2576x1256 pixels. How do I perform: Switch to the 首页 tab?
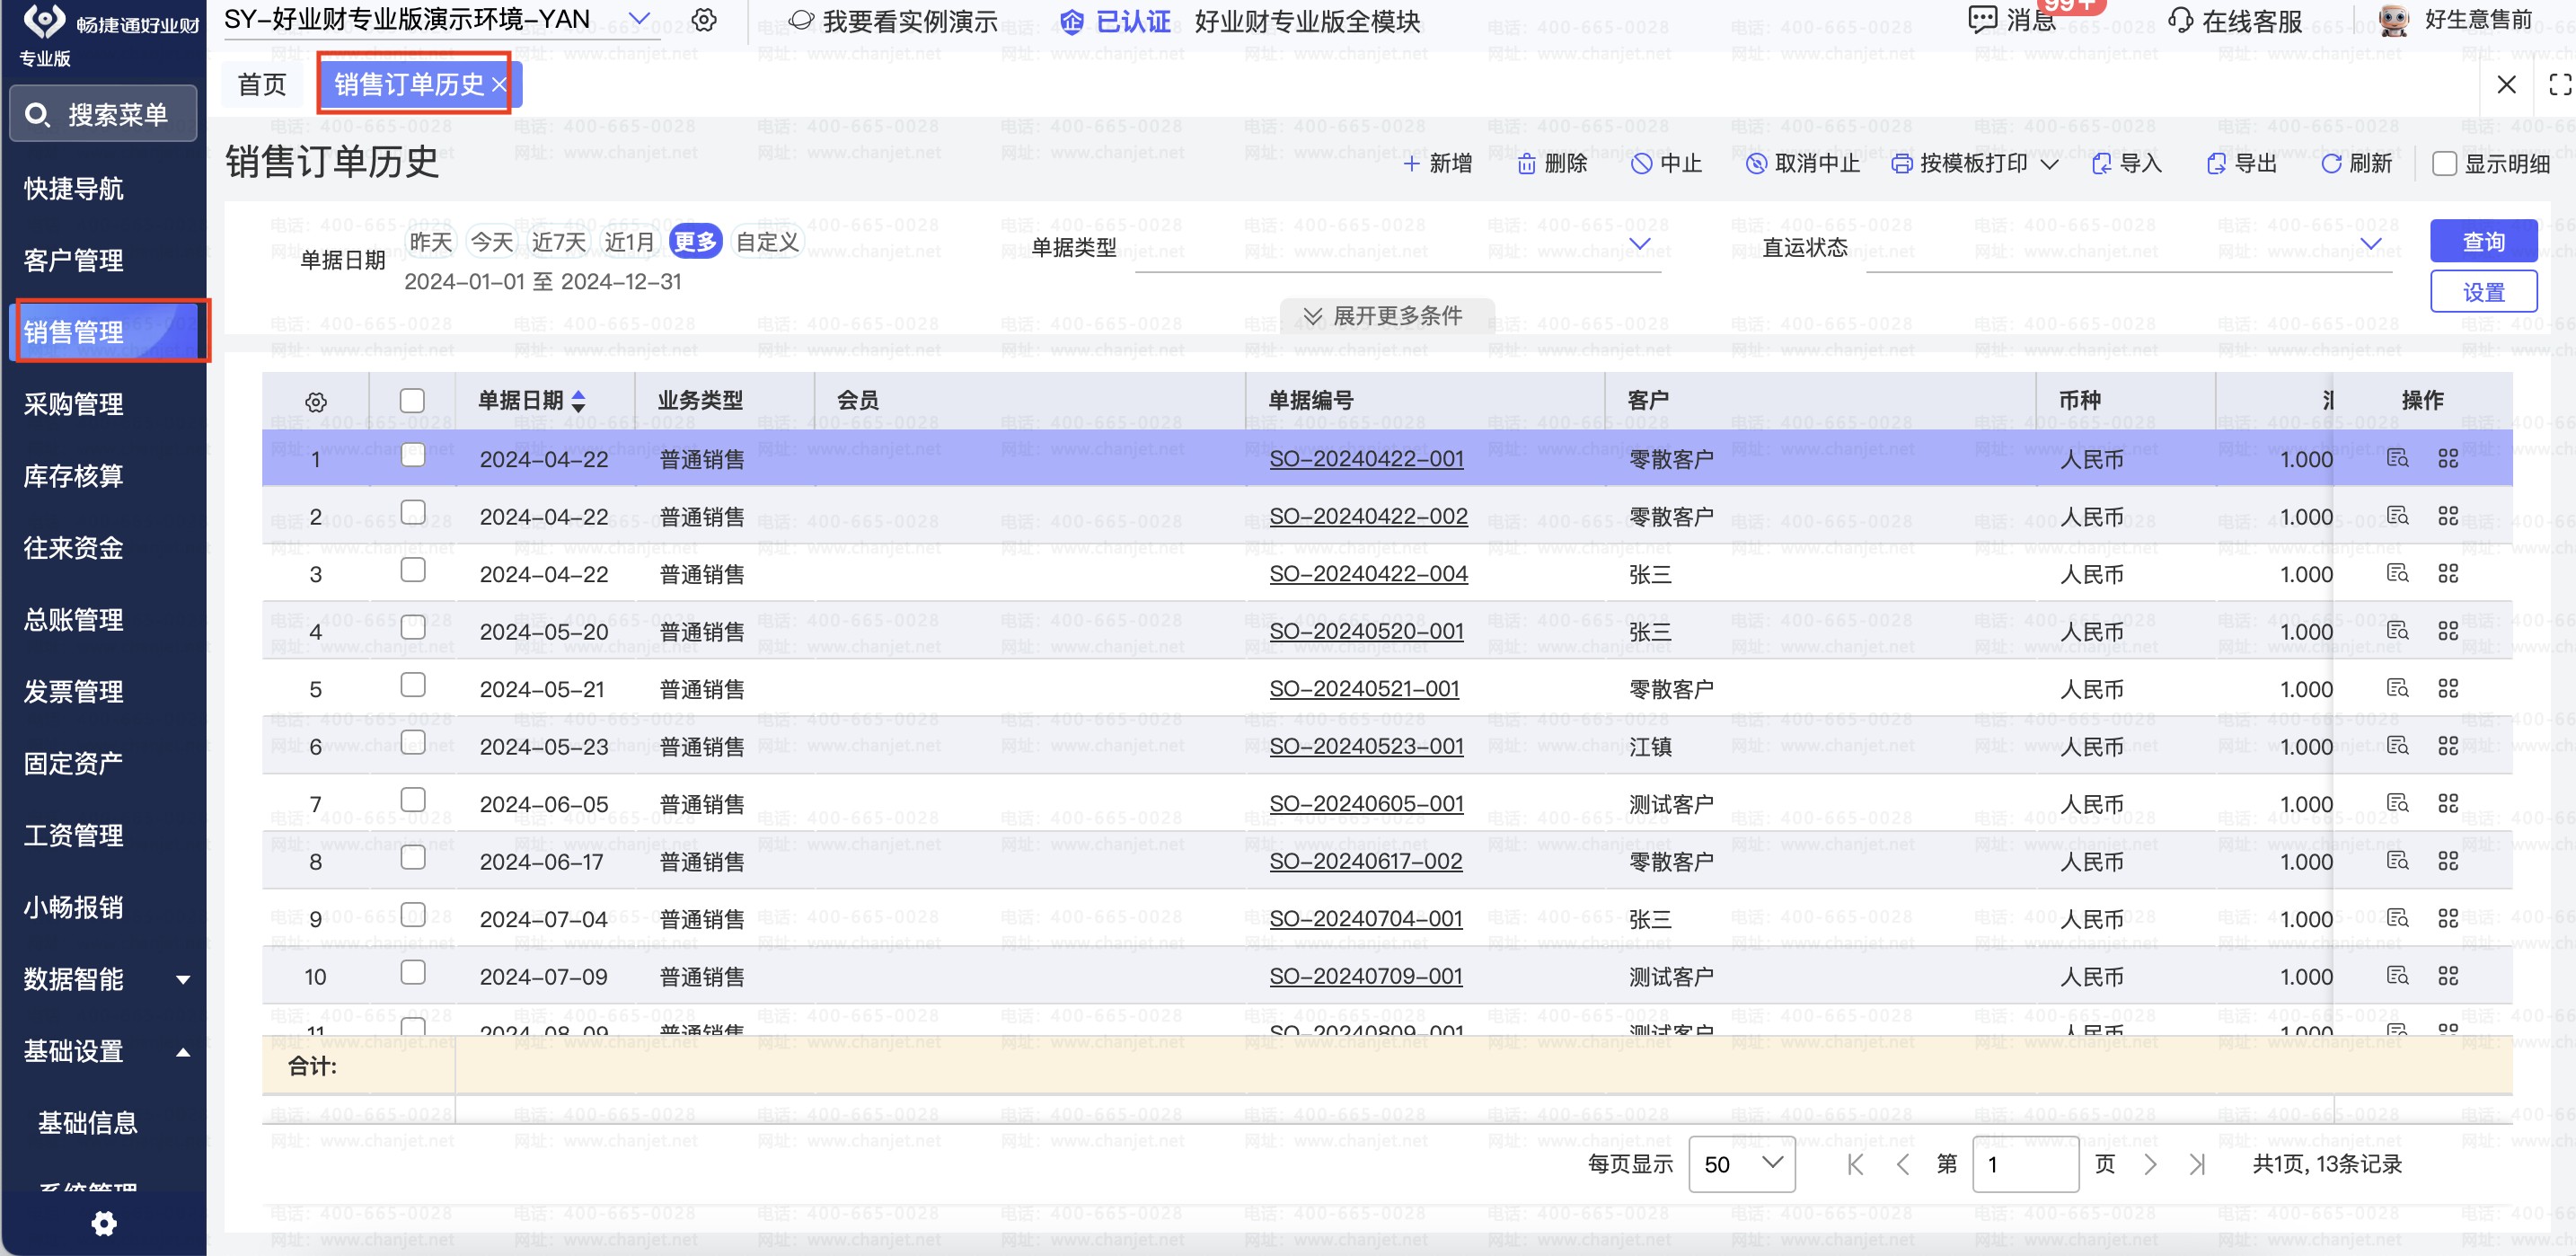coord(262,85)
